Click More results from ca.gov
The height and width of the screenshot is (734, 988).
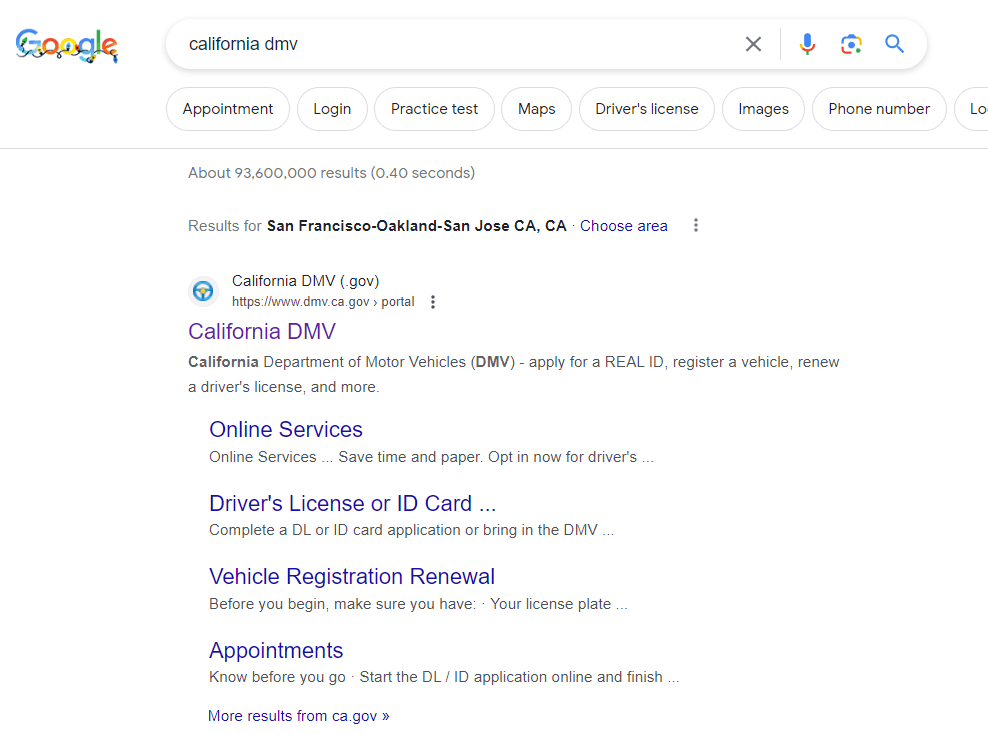point(299,716)
